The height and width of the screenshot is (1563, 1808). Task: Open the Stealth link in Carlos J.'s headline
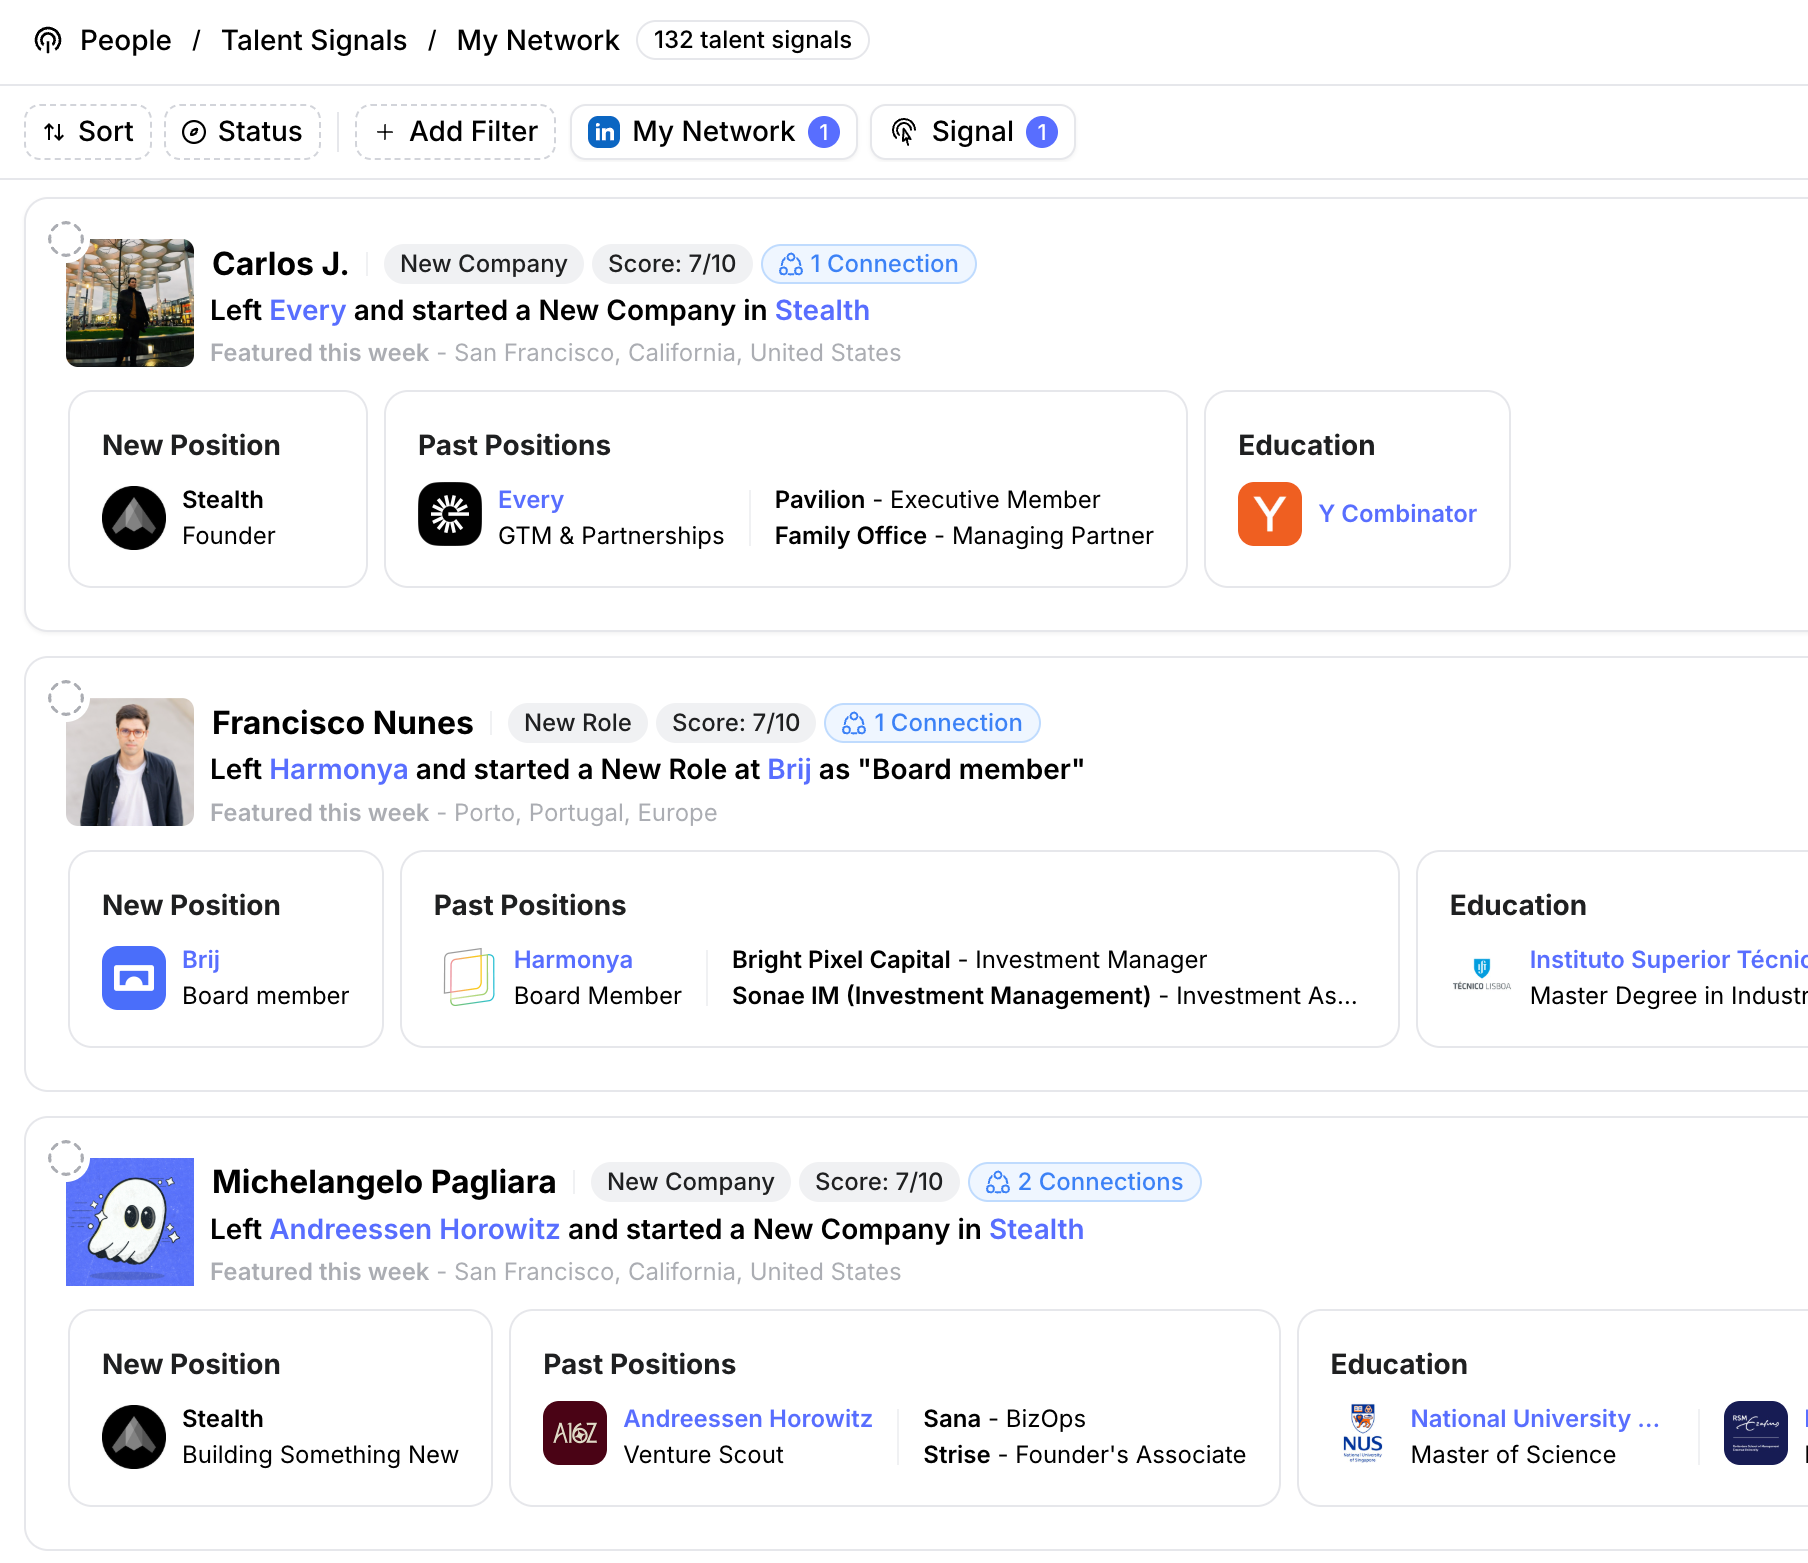pyautogui.click(x=822, y=310)
